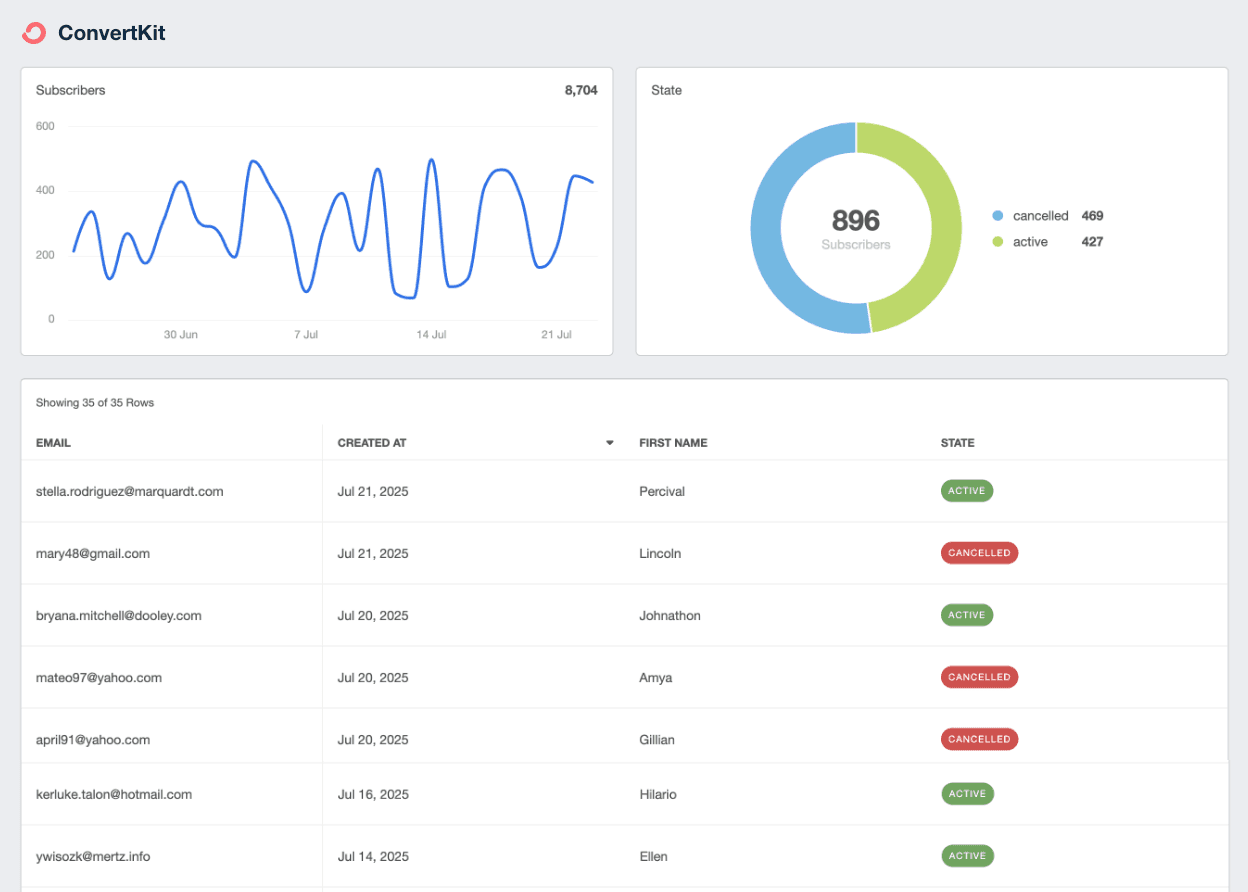Click the Subscribers line chart peak
The image size is (1248, 892).
432,160
